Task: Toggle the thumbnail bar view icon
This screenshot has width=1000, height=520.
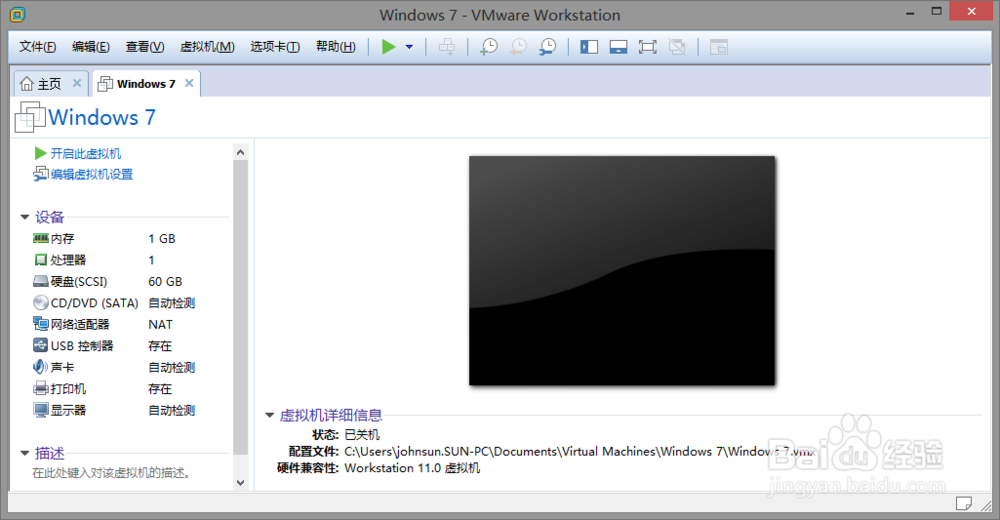Action: pos(619,47)
